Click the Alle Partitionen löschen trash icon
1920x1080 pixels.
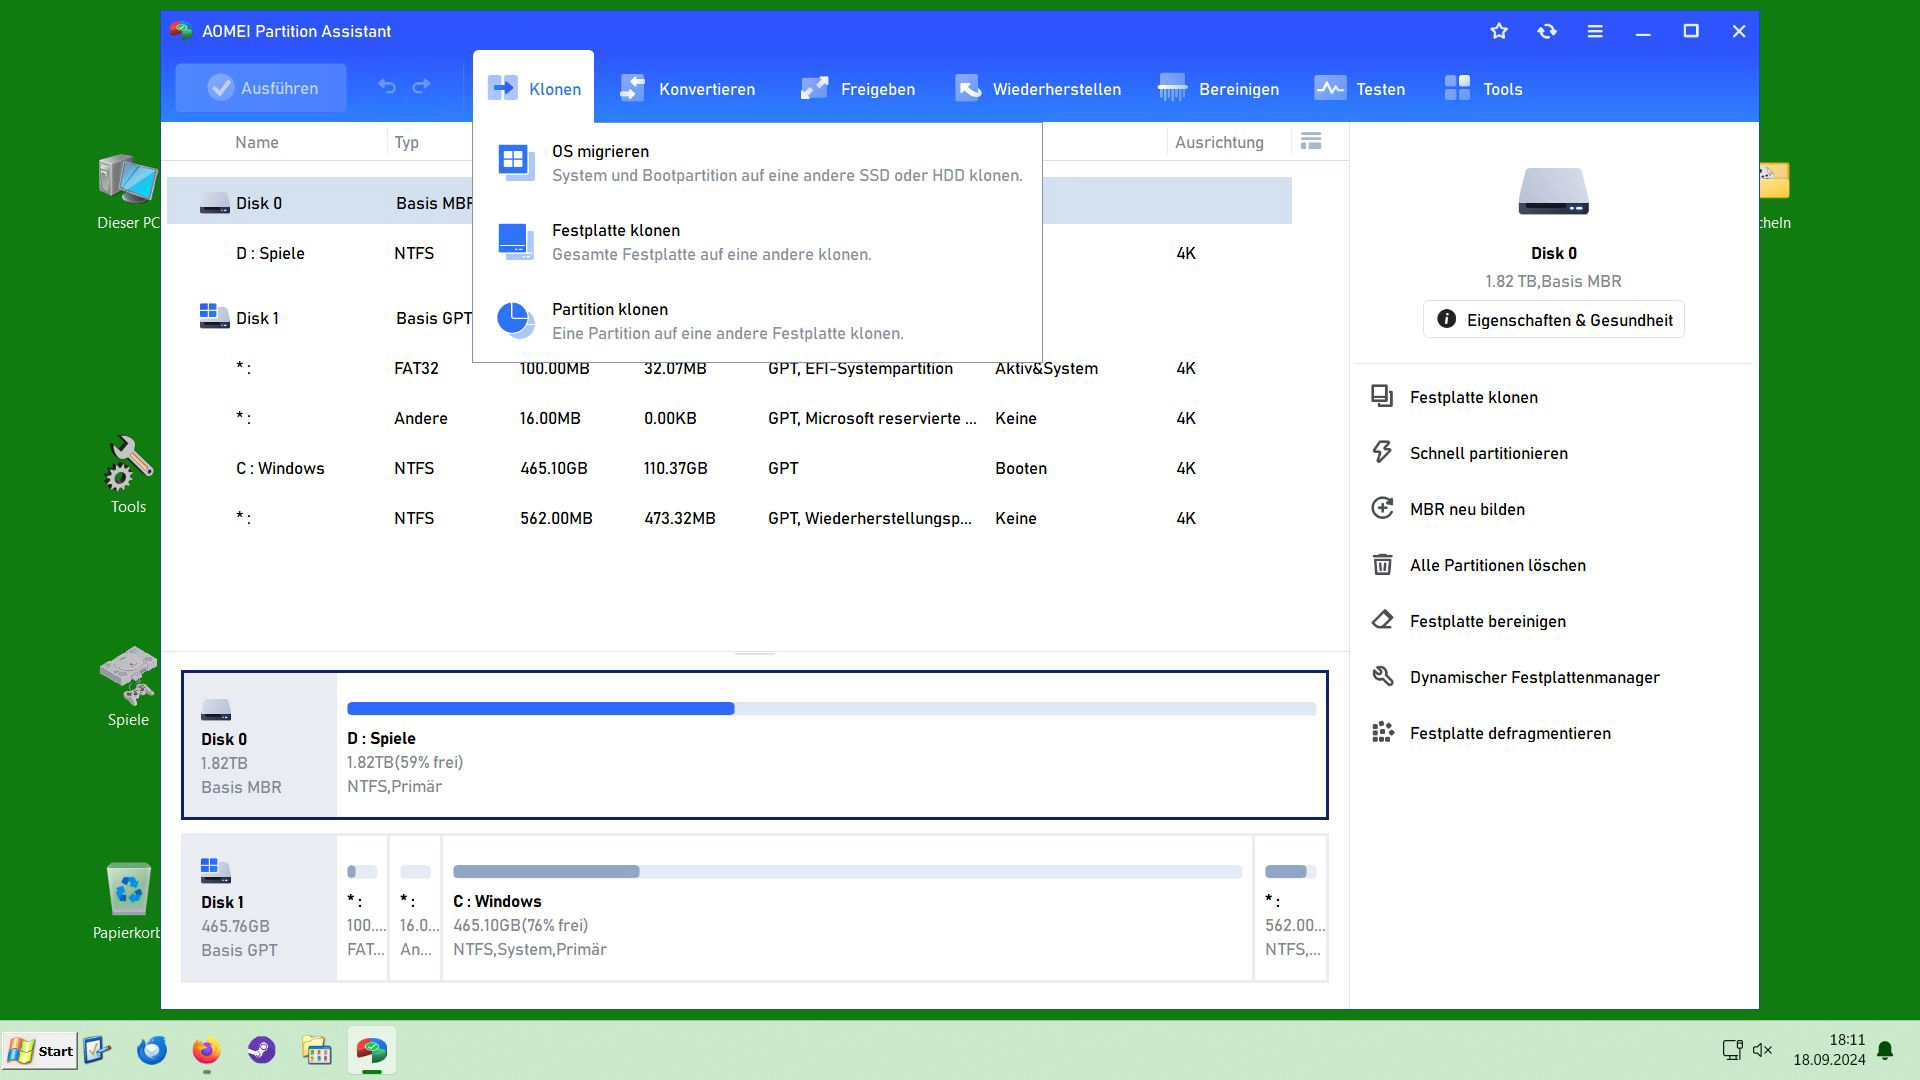tap(1382, 564)
